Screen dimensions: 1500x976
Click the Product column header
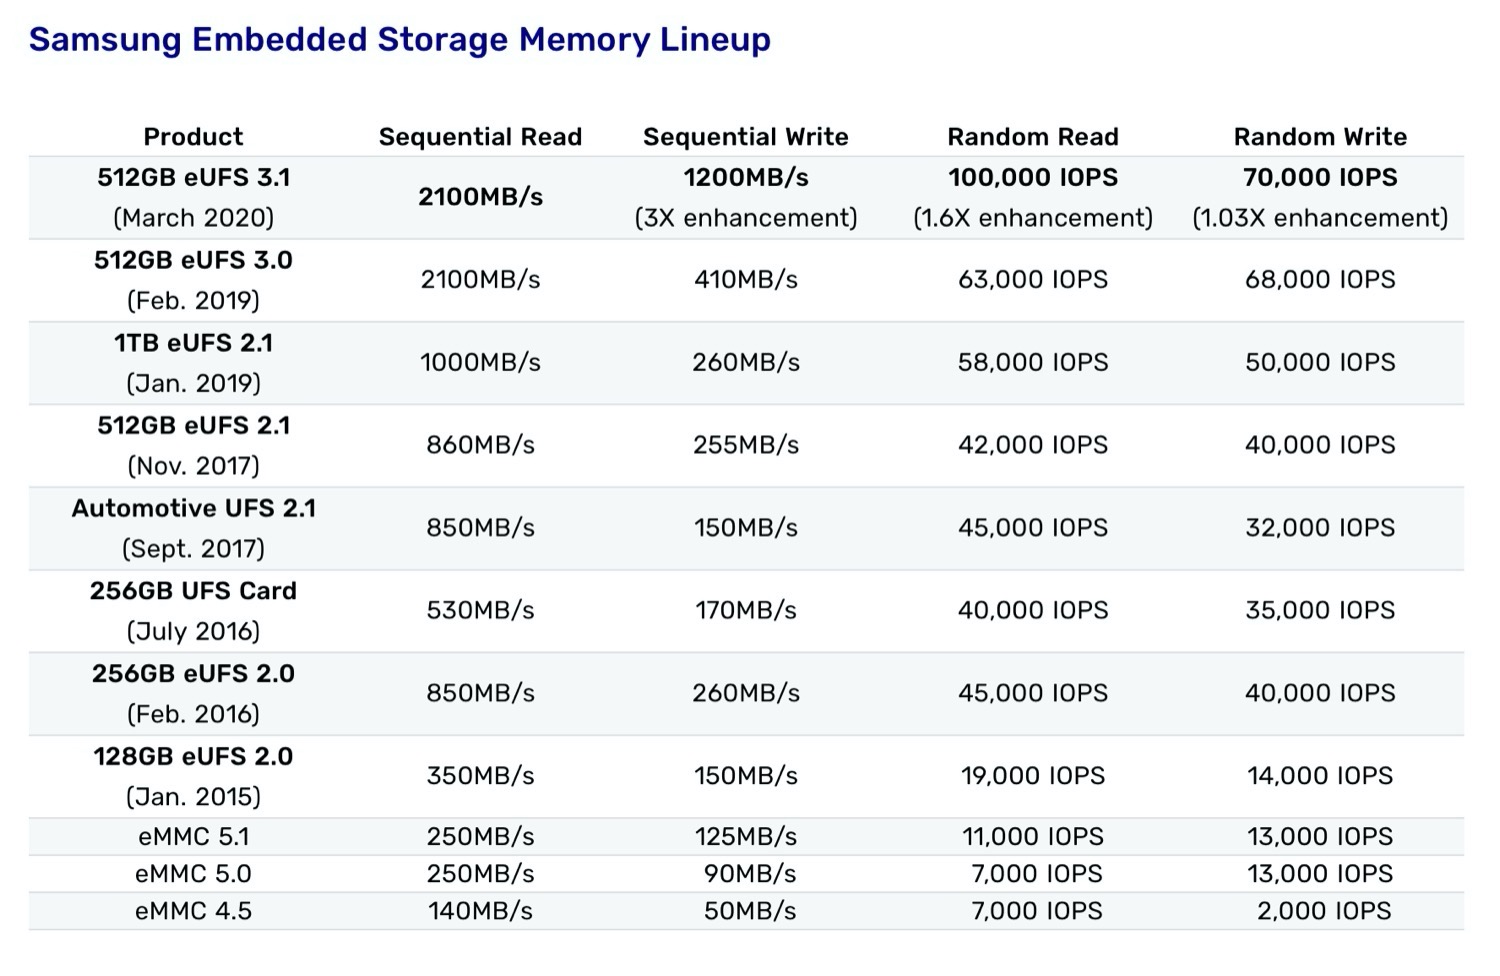pos(193,137)
